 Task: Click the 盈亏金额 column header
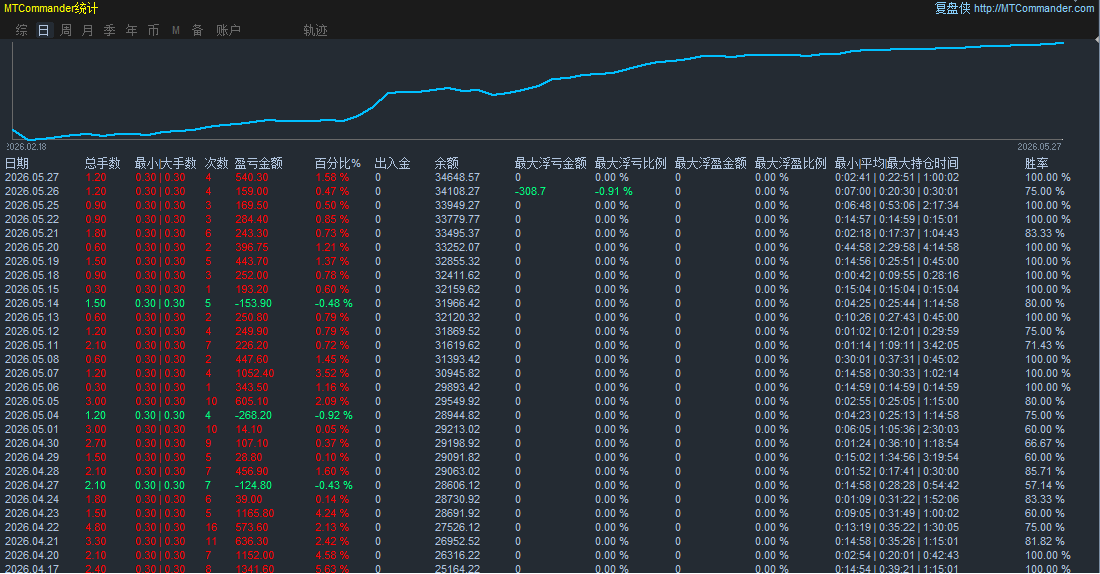pos(258,163)
